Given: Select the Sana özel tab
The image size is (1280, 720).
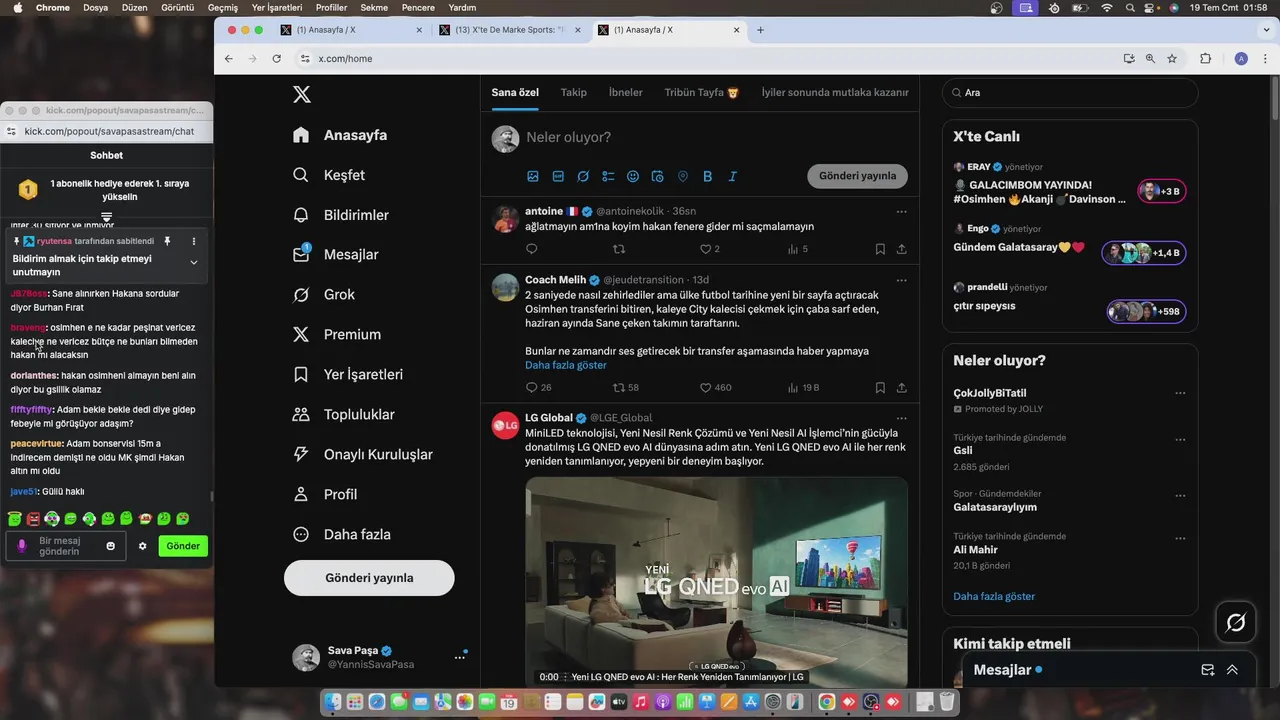Looking at the screenshot, I should (515, 92).
